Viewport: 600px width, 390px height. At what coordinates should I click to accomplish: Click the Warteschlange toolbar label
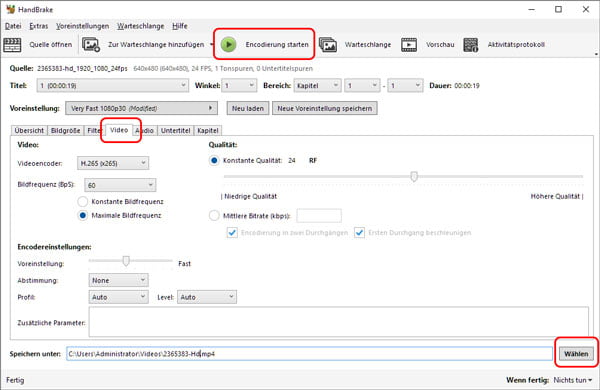368,45
